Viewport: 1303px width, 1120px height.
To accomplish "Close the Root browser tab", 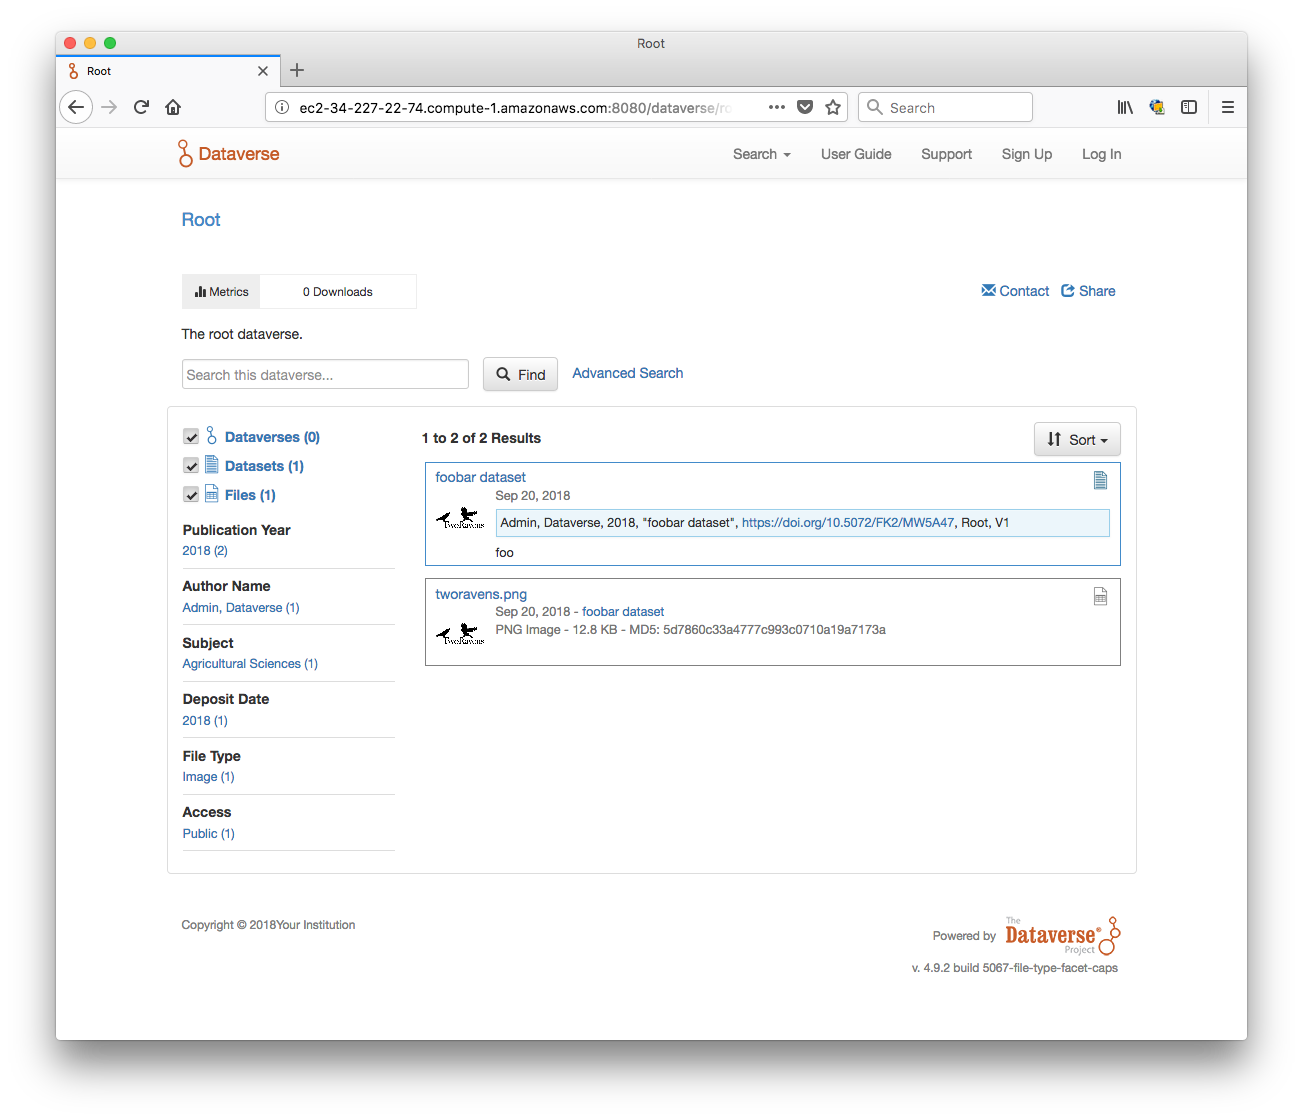I will click(x=263, y=71).
